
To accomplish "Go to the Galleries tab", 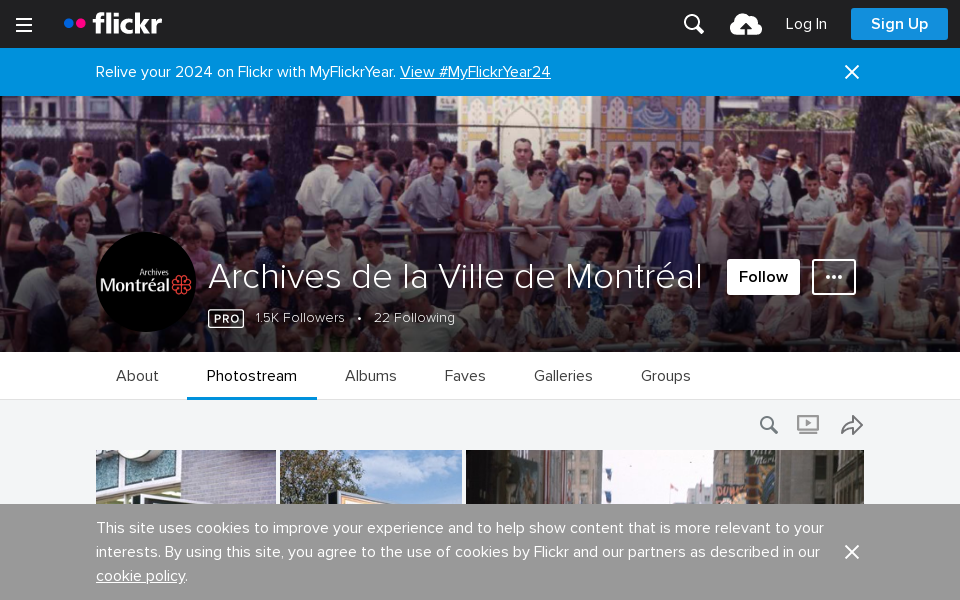I will click(563, 376).
